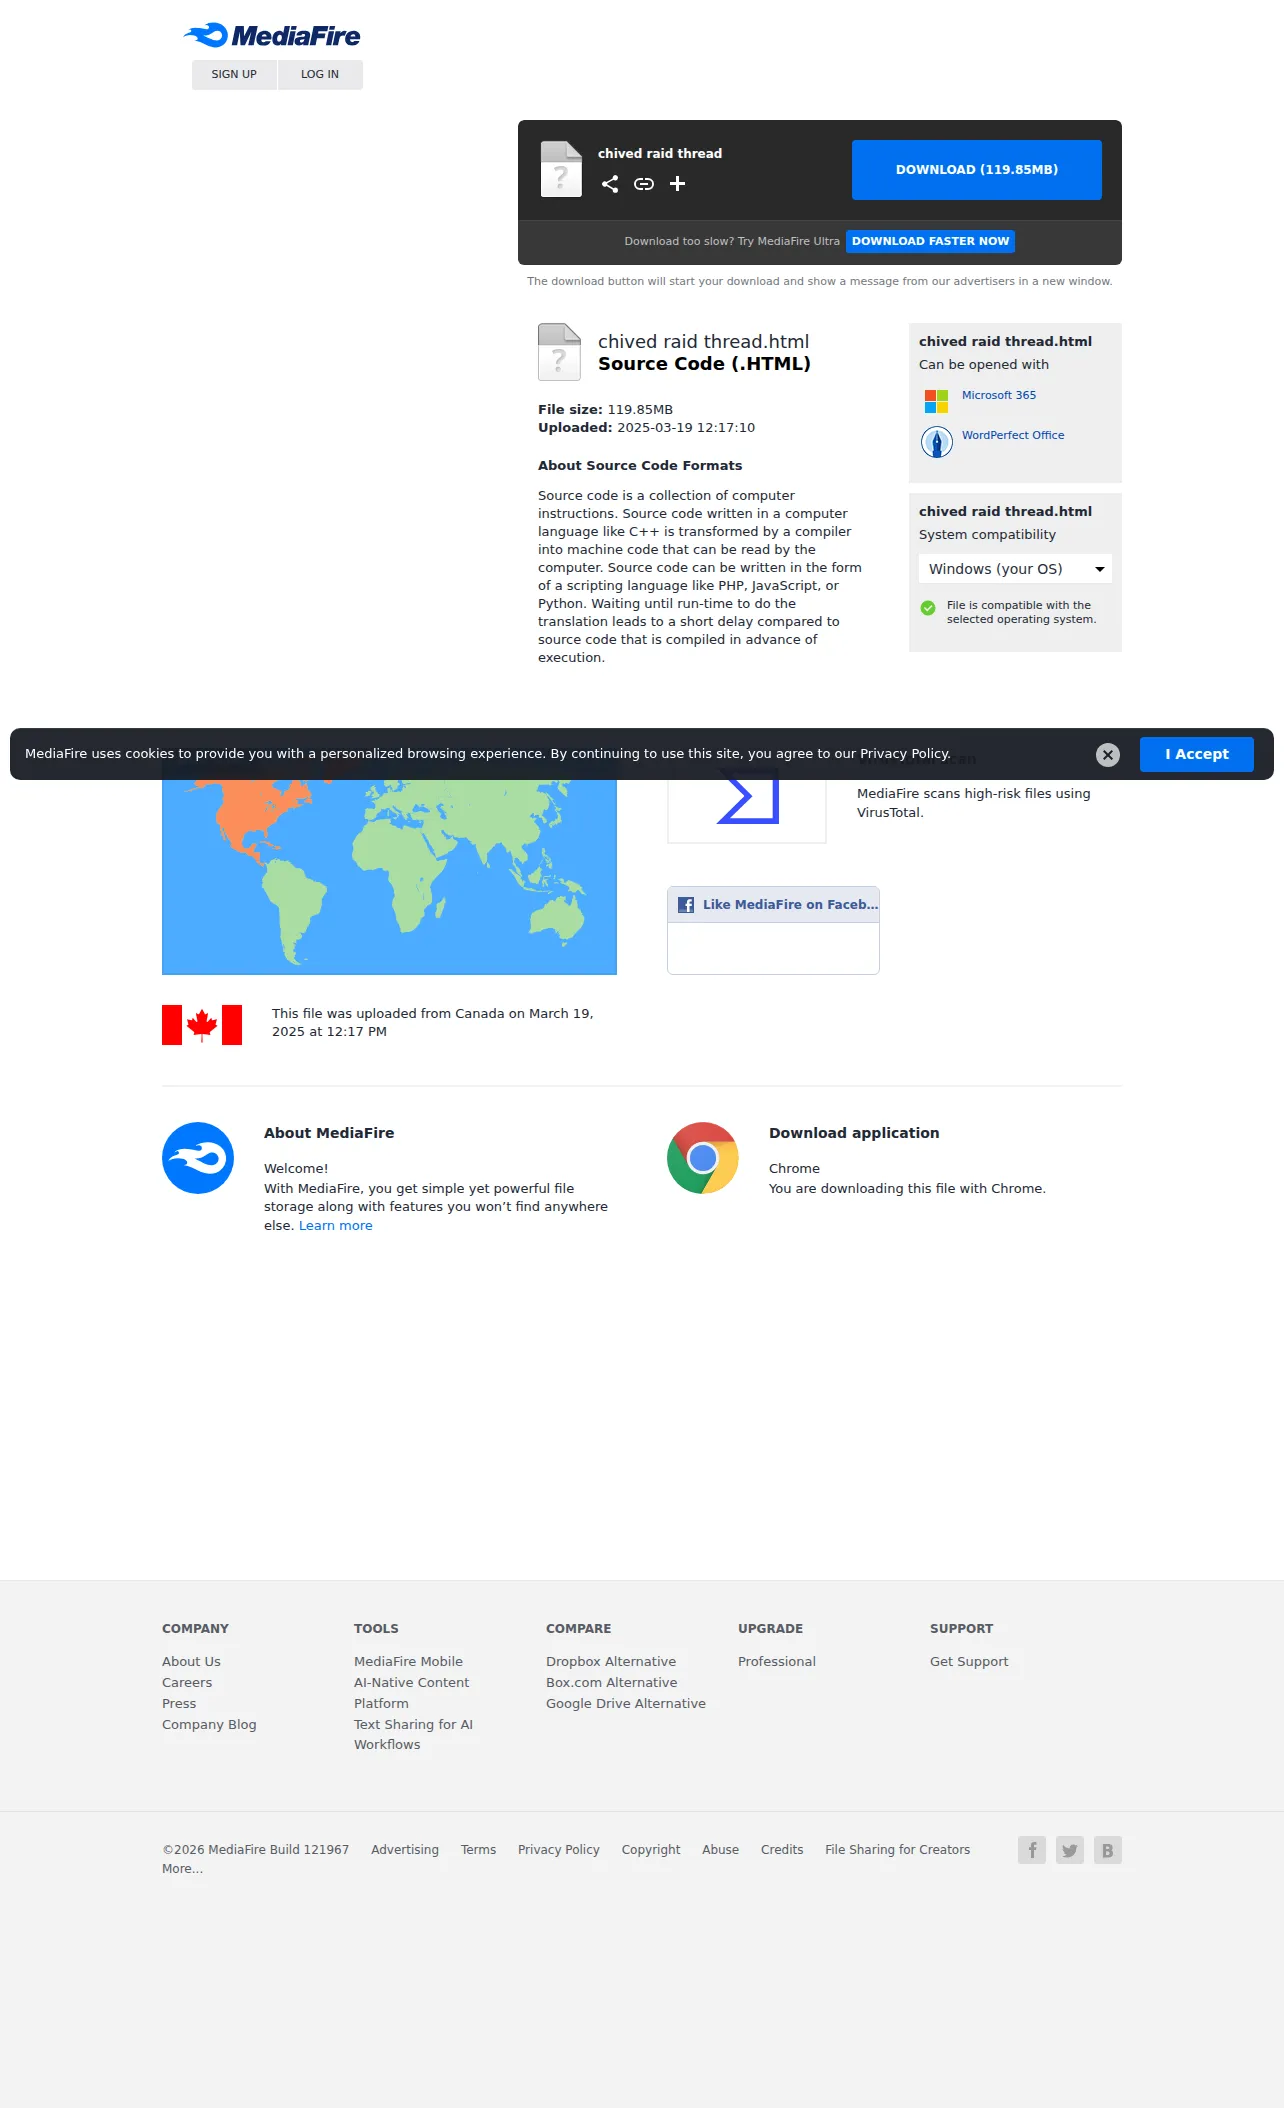Click the file icon beside Source Code (.HTML)
This screenshot has width=1284, height=2108.
point(559,352)
